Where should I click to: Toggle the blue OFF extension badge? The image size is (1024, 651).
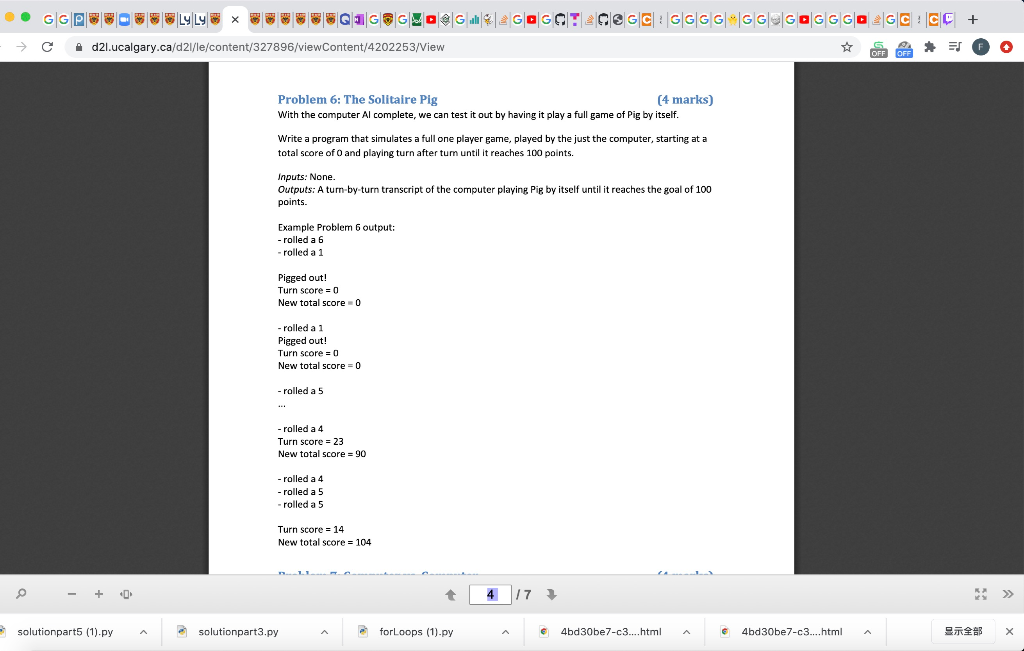point(904,48)
